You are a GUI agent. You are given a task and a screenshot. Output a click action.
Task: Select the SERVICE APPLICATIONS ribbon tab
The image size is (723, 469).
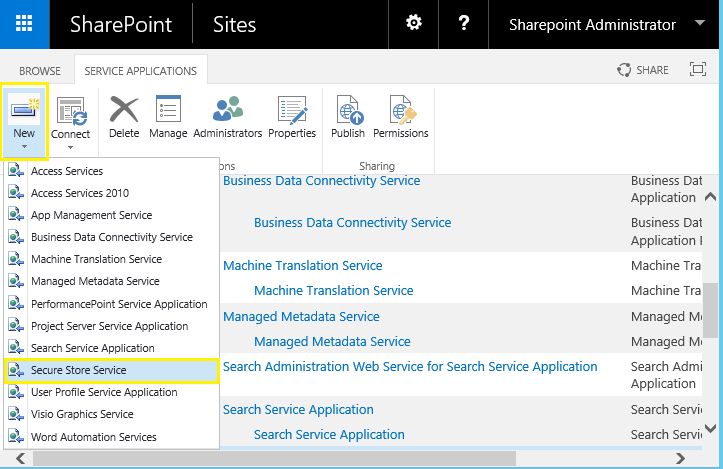141,71
